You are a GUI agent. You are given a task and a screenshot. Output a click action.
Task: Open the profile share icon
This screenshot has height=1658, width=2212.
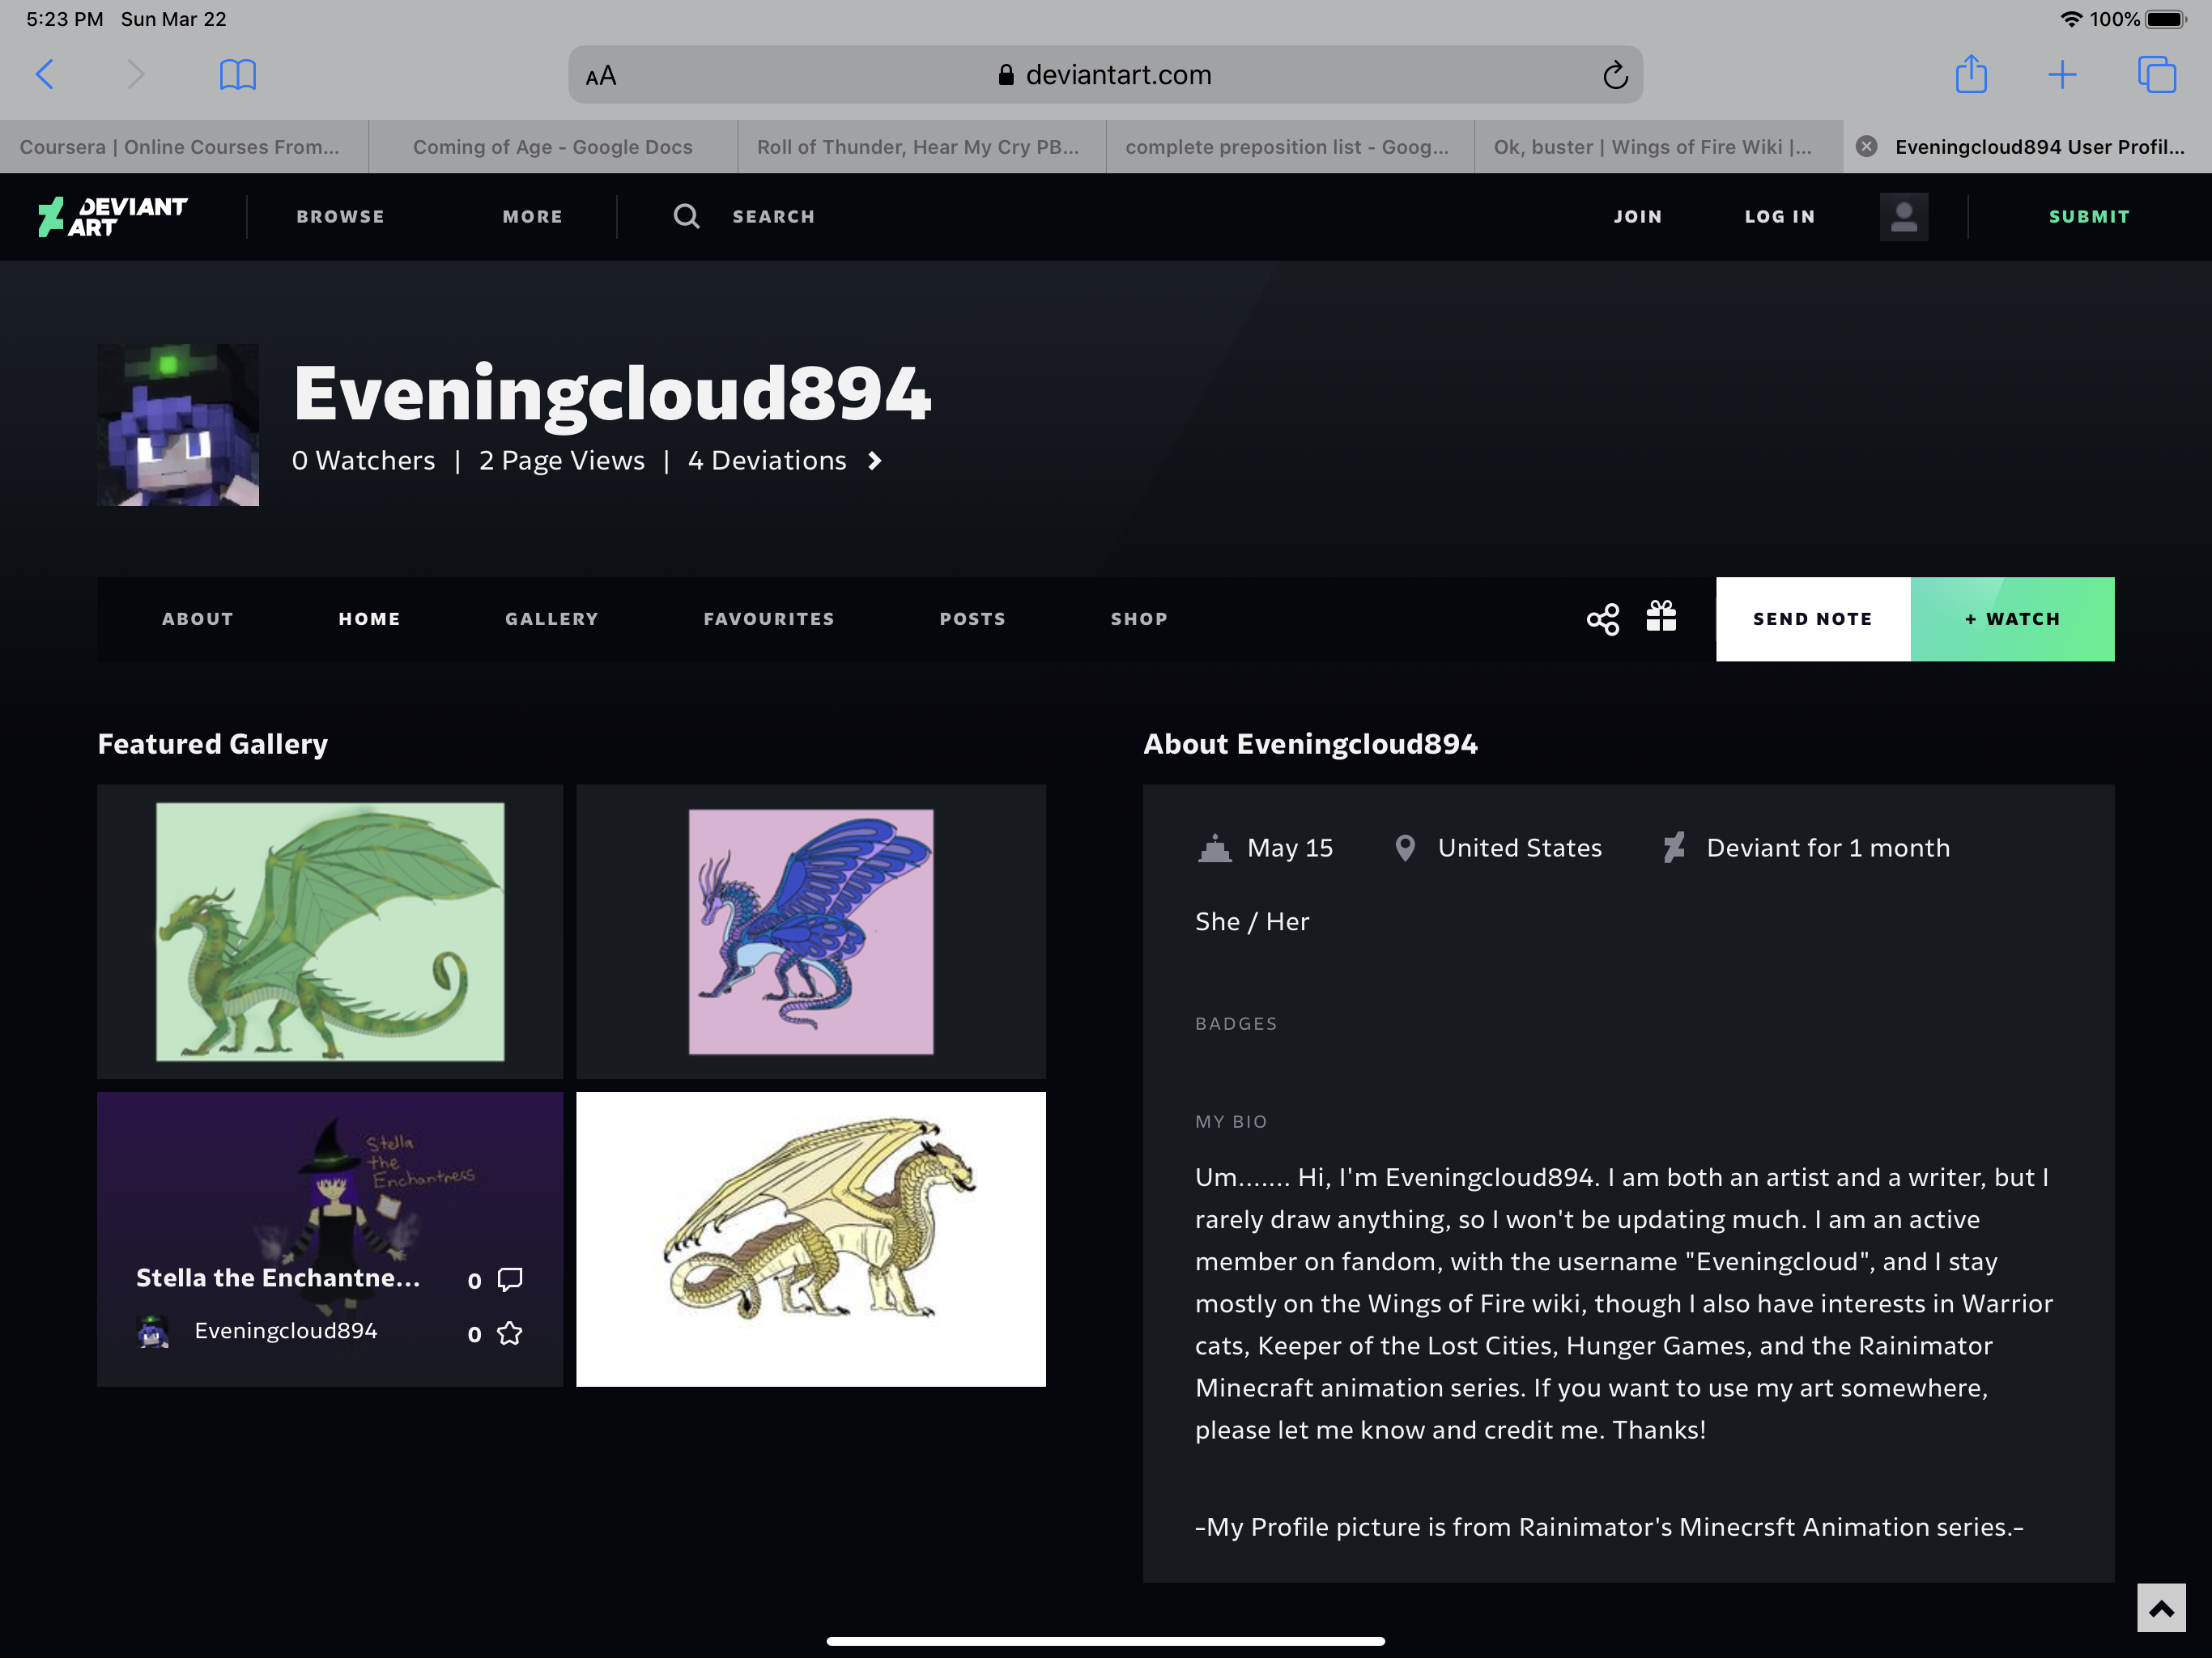(x=1602, y=619)
